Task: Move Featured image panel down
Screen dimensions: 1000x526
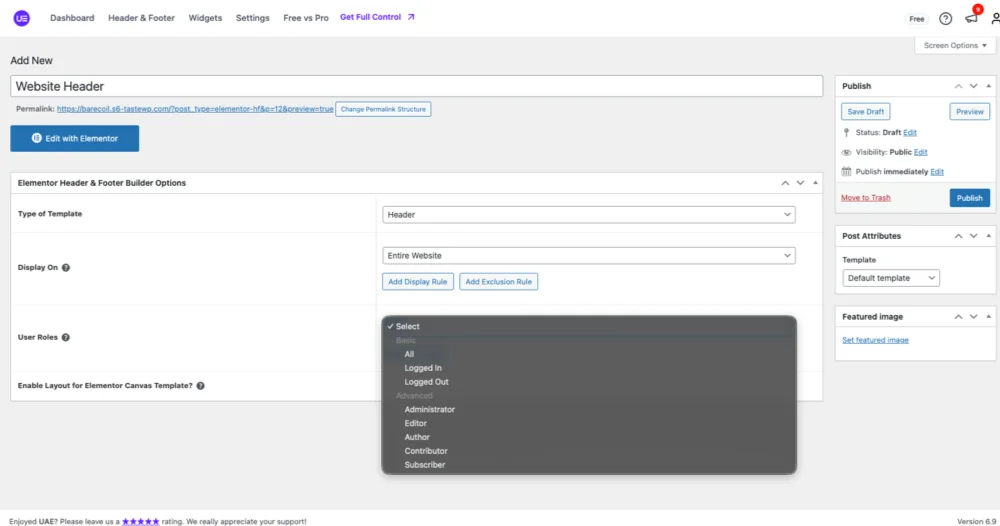Action: (x=973, y=317)
